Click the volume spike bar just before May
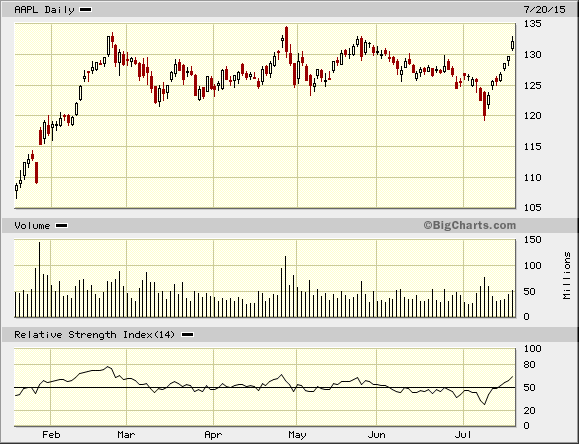The height and width of the screenshot is (444, 579). pyautogui.click(x=285, y=287)
